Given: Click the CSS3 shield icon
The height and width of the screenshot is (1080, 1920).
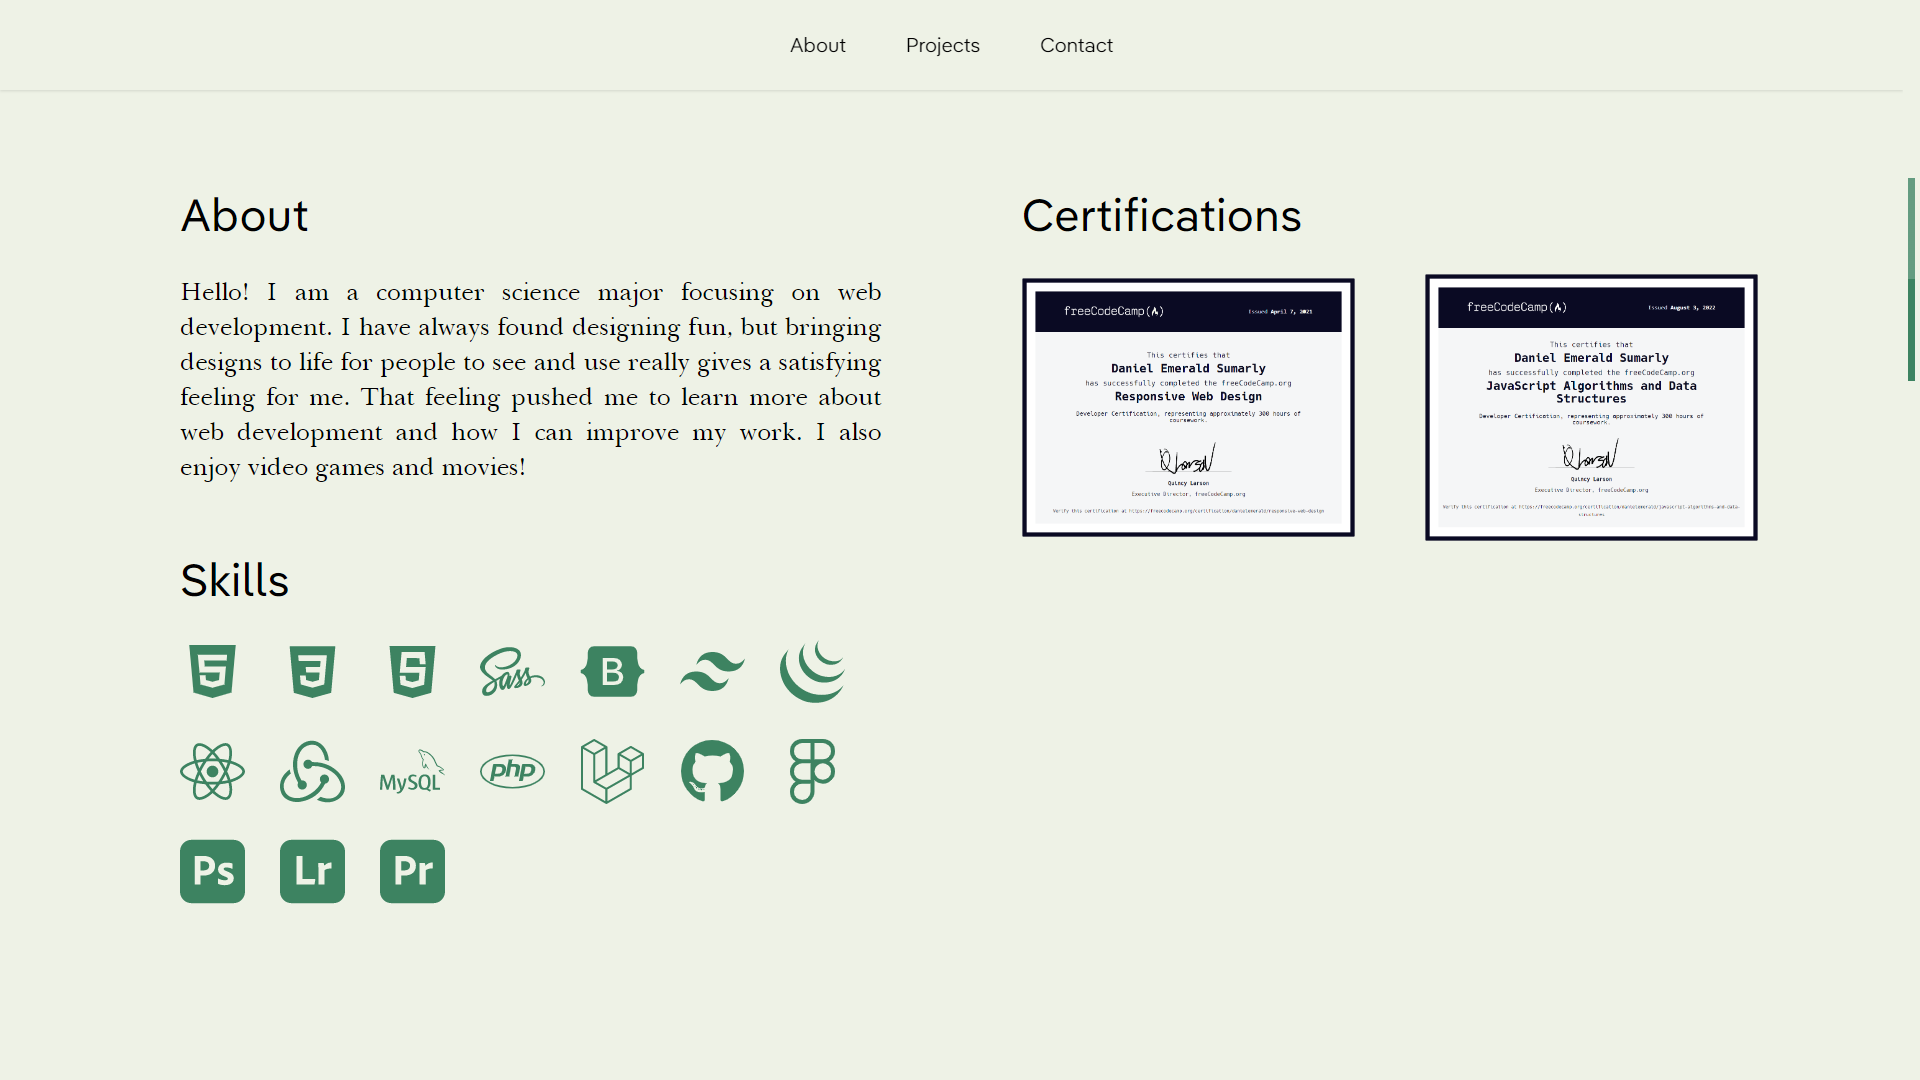Looking at the screenshot, I should tap(312, 671).
